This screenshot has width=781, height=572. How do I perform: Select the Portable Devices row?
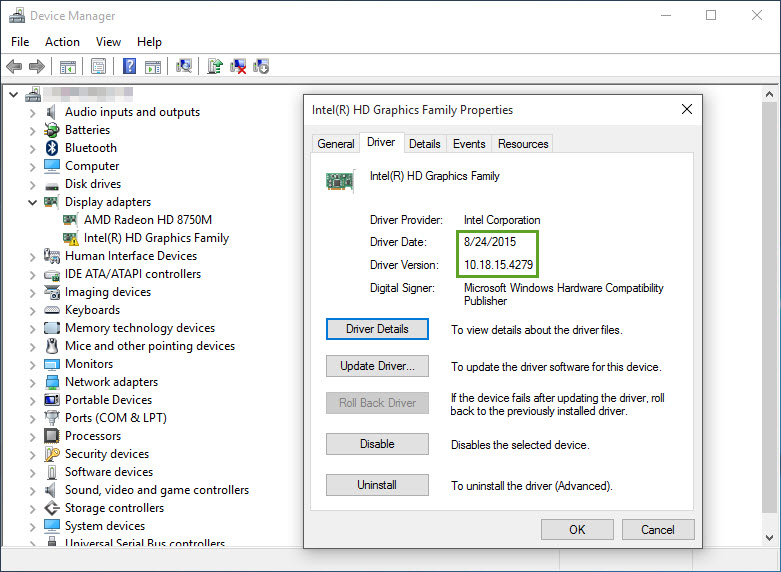tap(109, 400)
